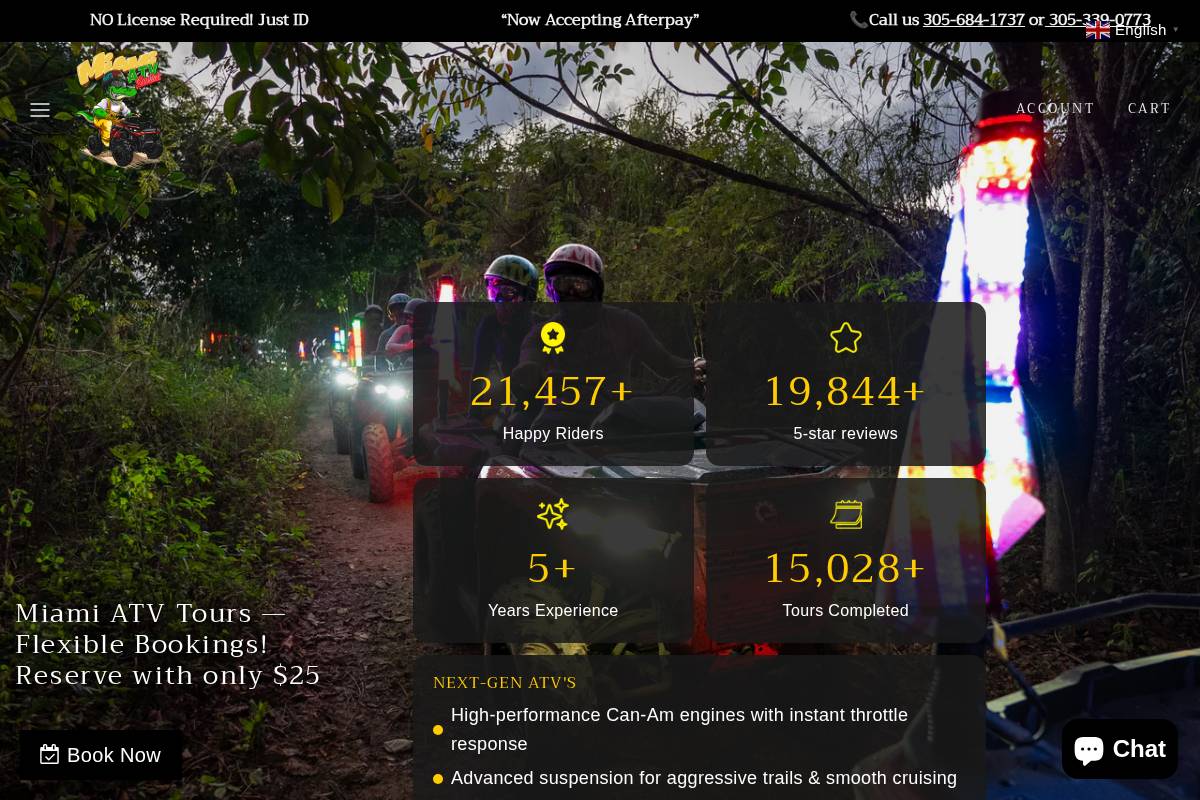
Task: Click the 19,844+ 5-star reviews count
Action: pyautogui.click(x=845, y=392)
